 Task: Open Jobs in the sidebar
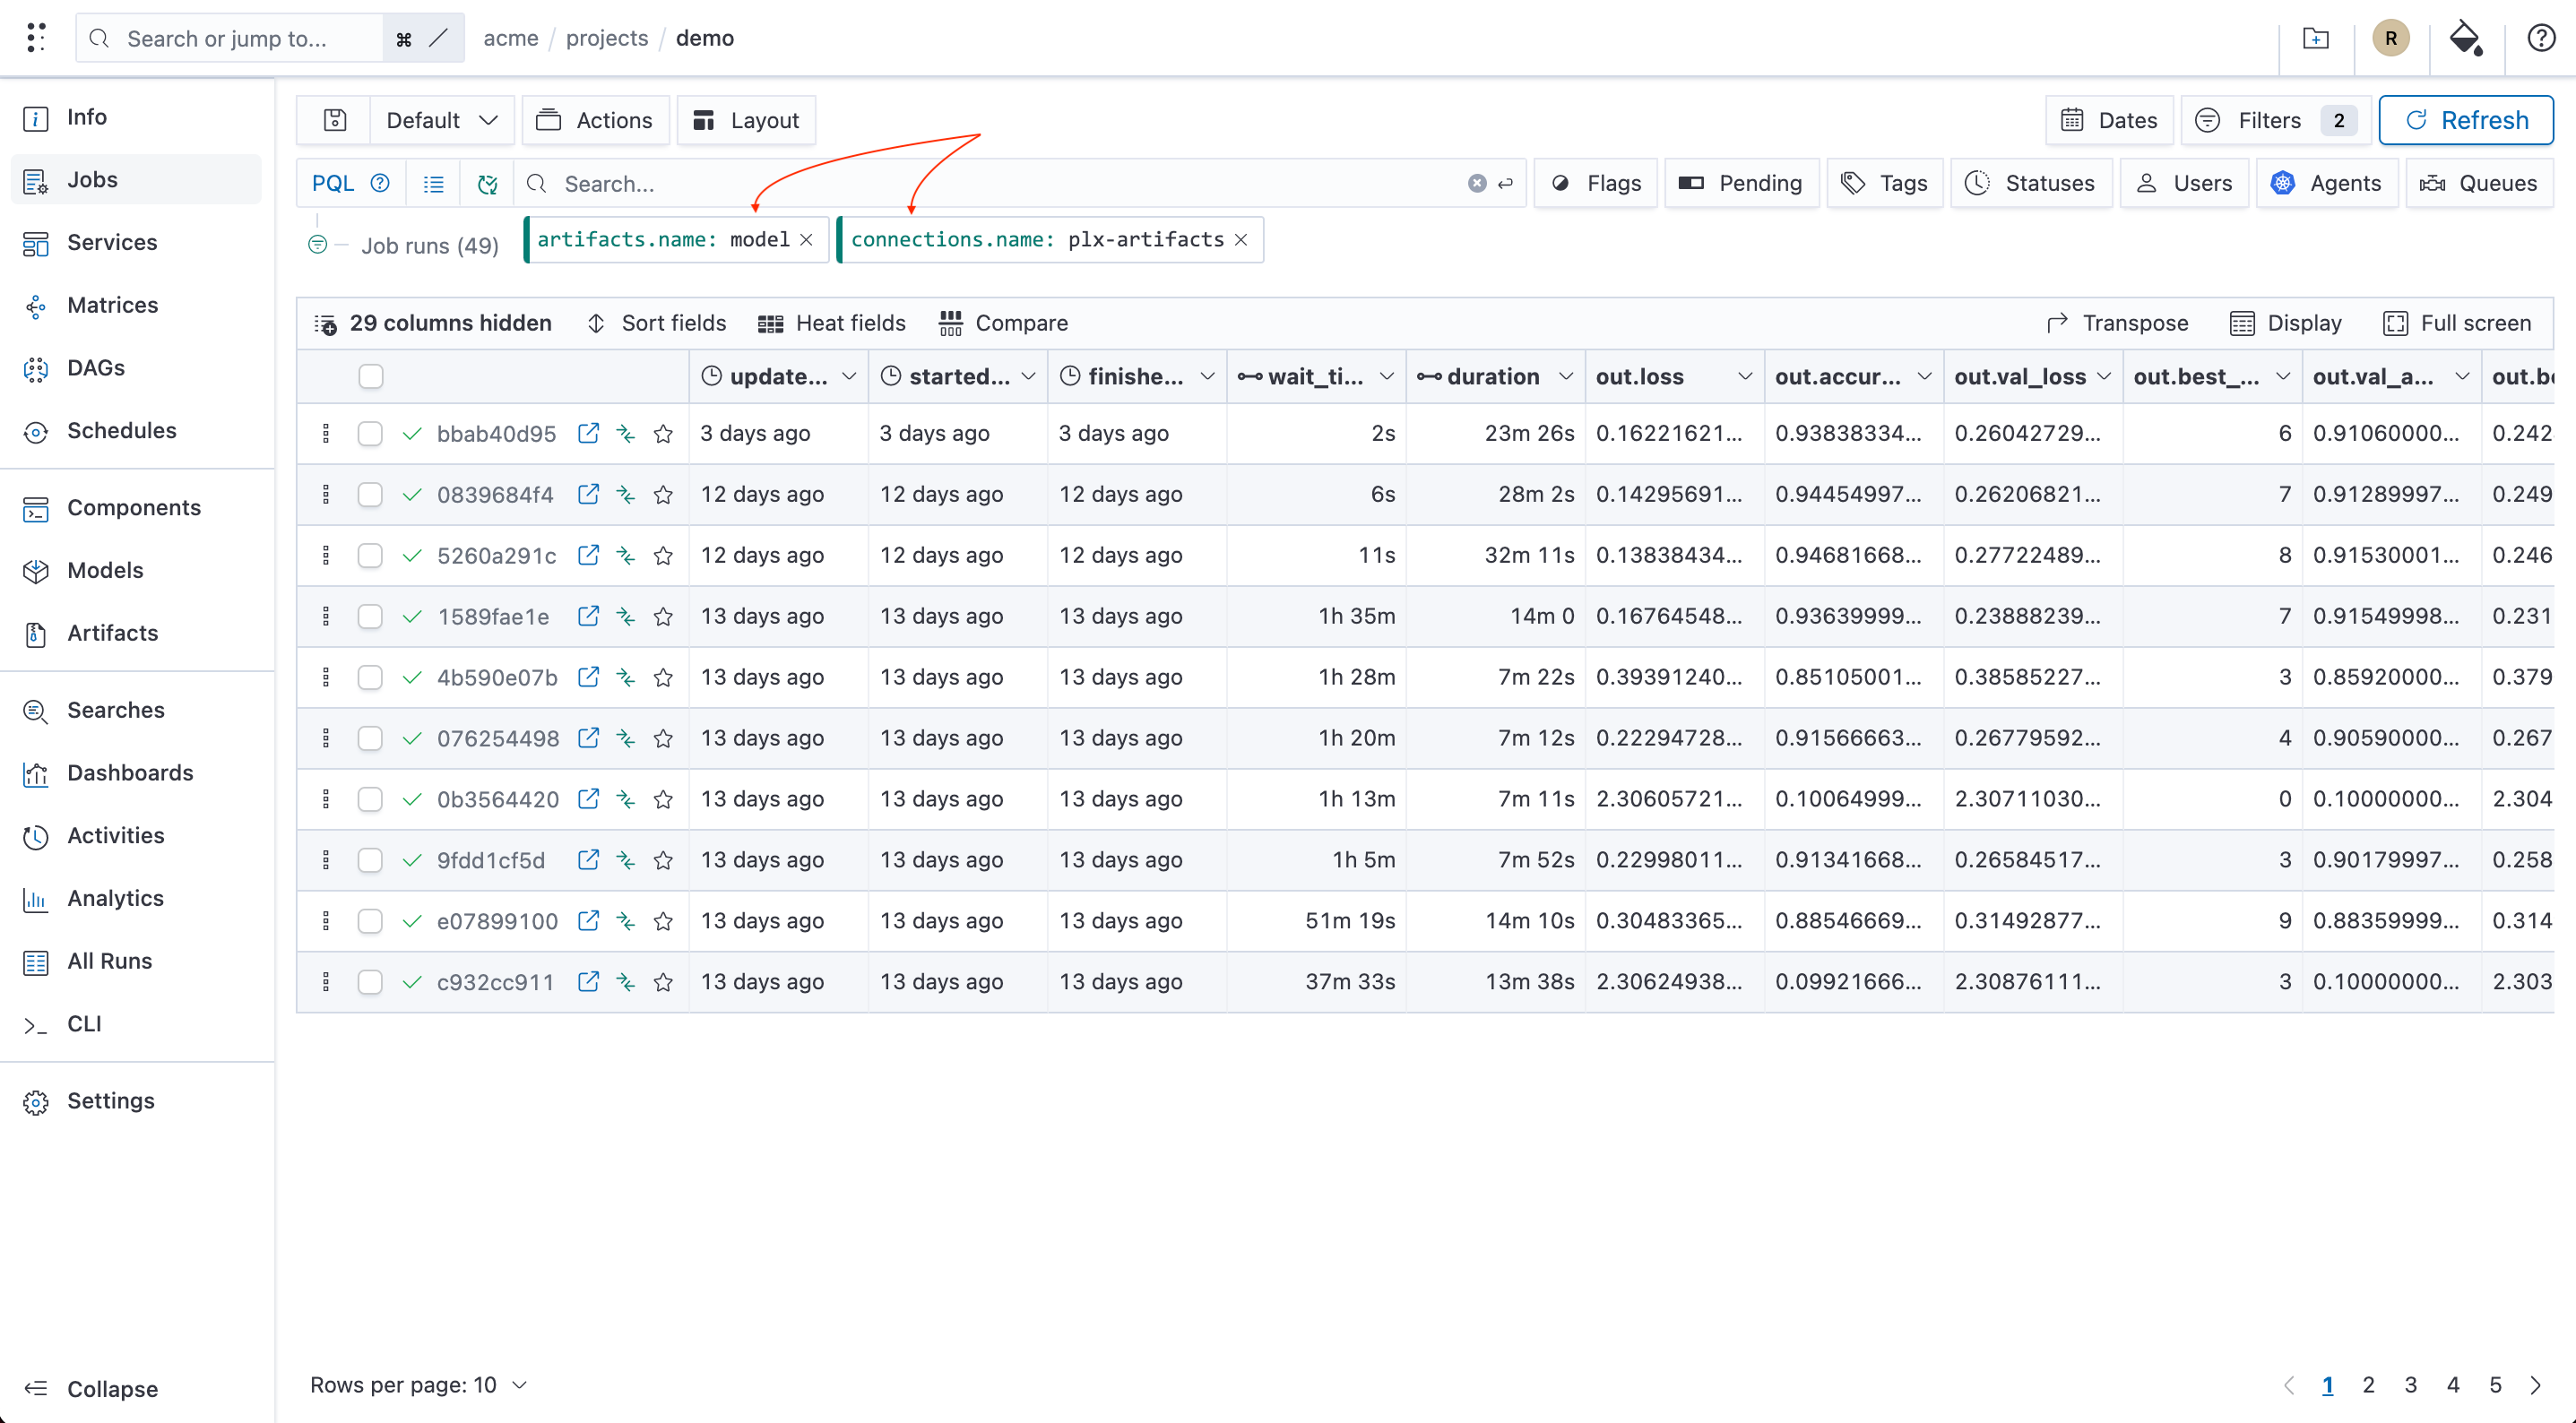point(137,180)
